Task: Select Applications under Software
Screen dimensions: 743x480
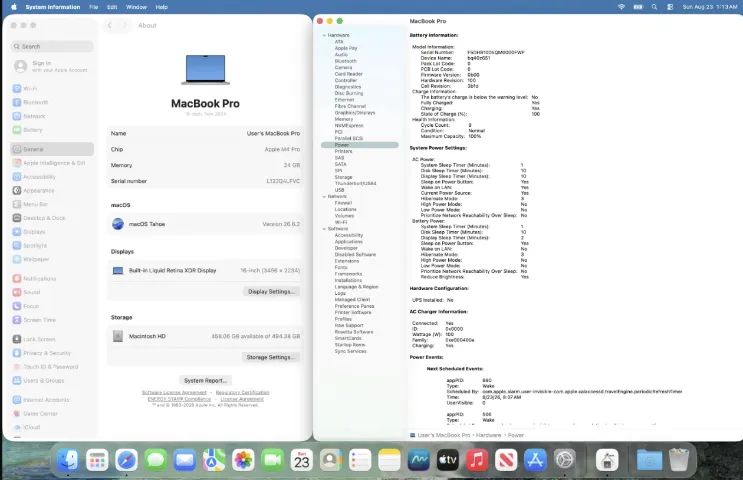Action: click(348, 242)
